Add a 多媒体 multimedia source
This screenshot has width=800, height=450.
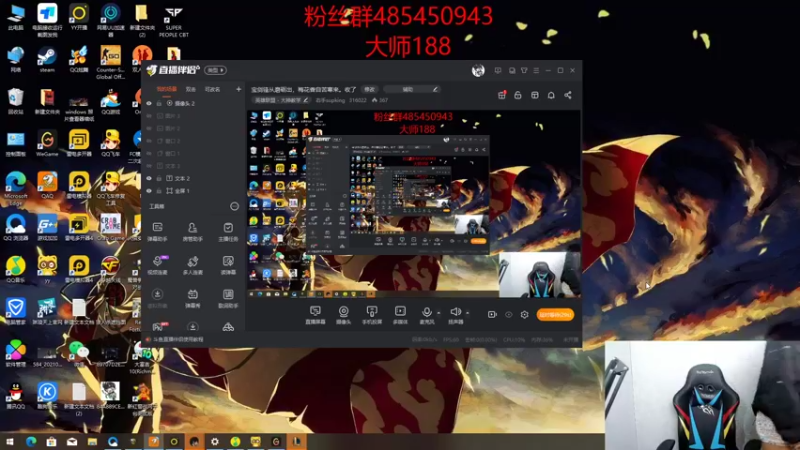point(400,315)
